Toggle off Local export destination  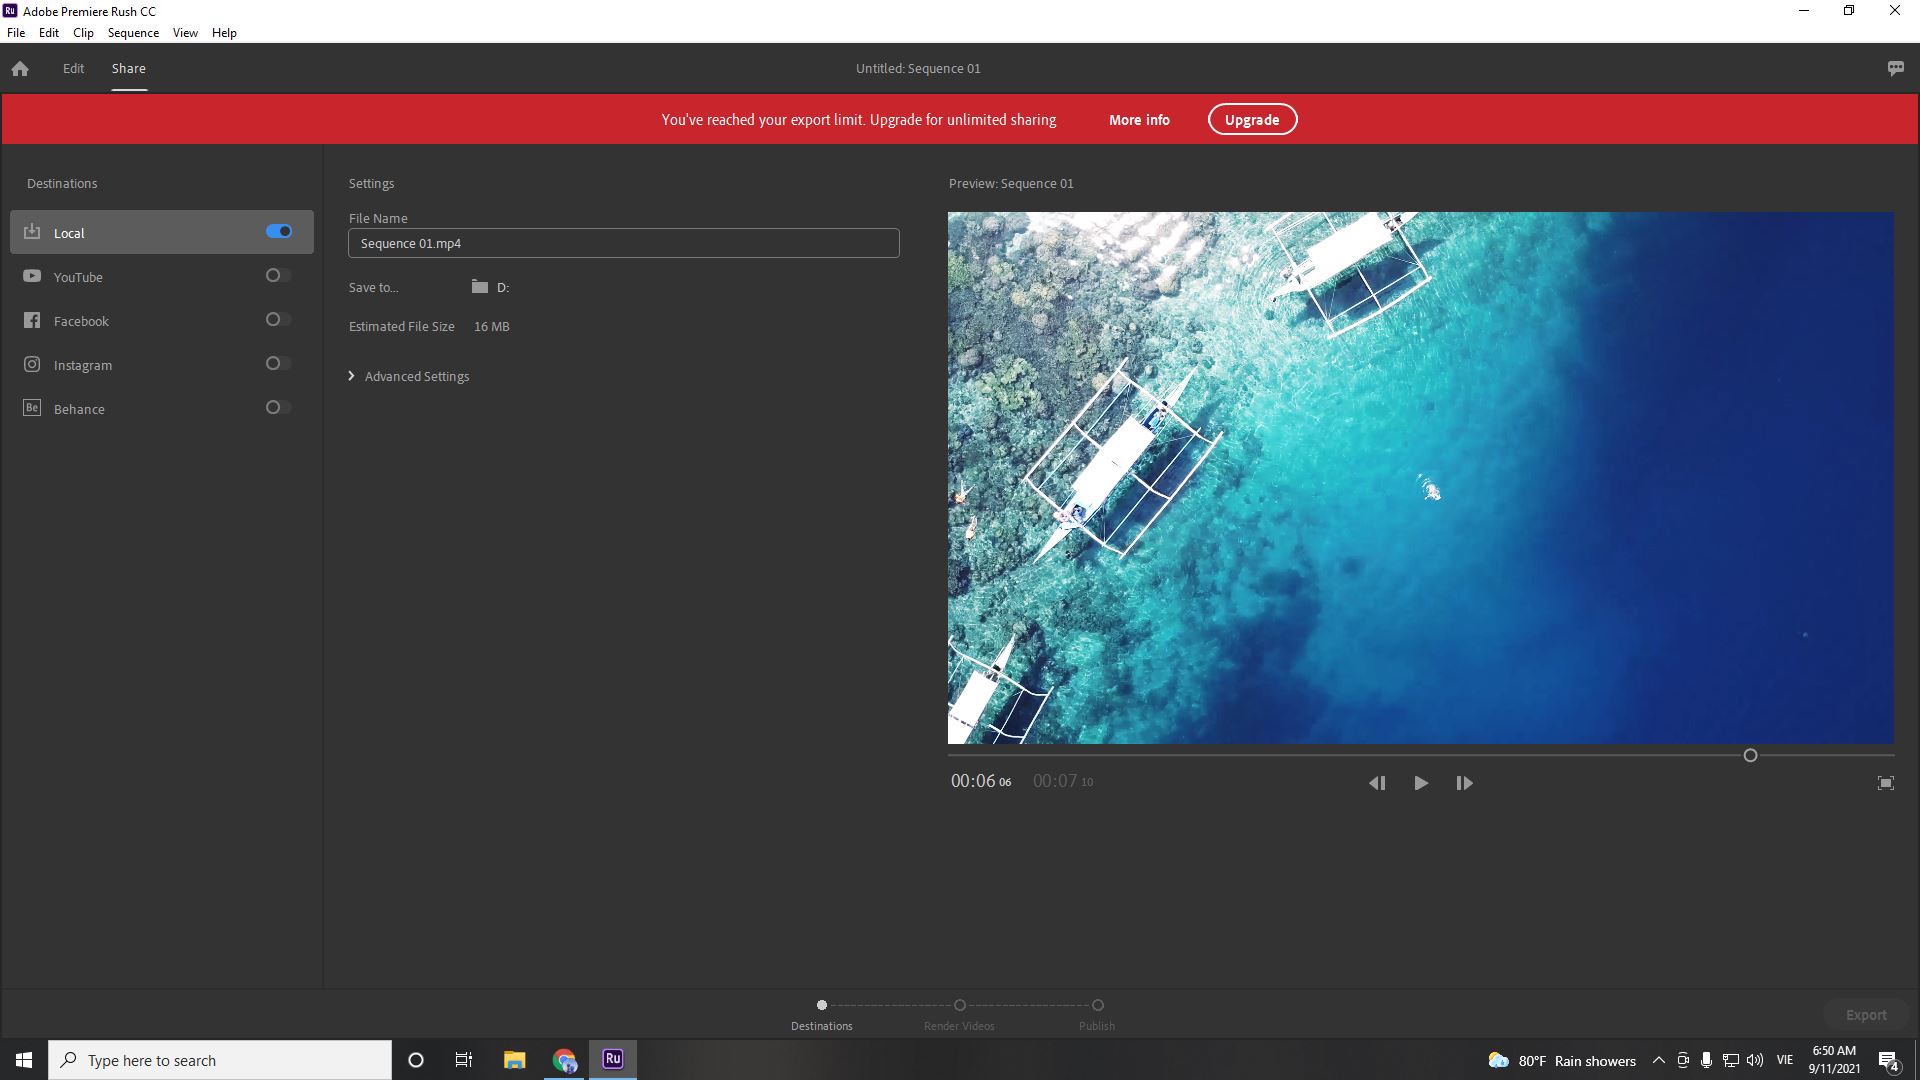click(x=278, y=231)
